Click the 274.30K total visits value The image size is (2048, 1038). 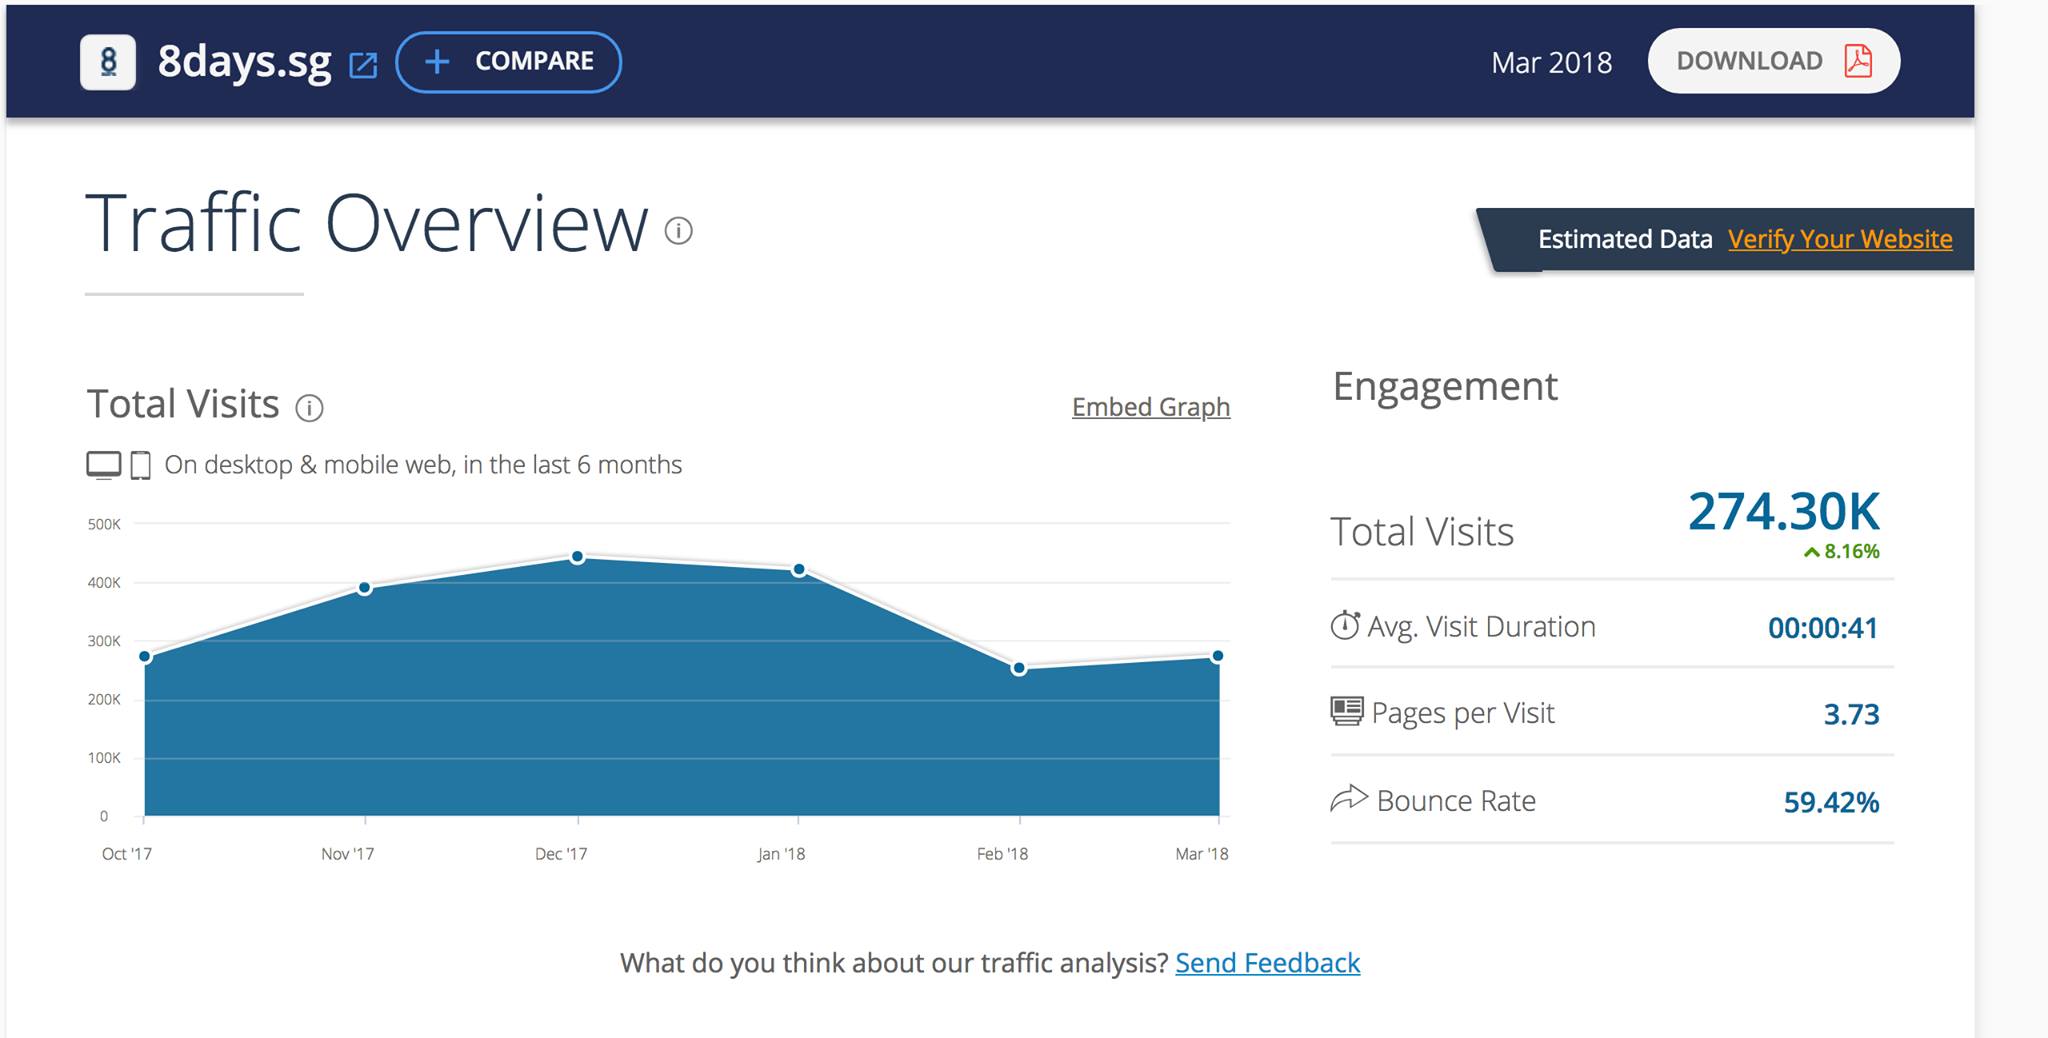[1783, 512]
